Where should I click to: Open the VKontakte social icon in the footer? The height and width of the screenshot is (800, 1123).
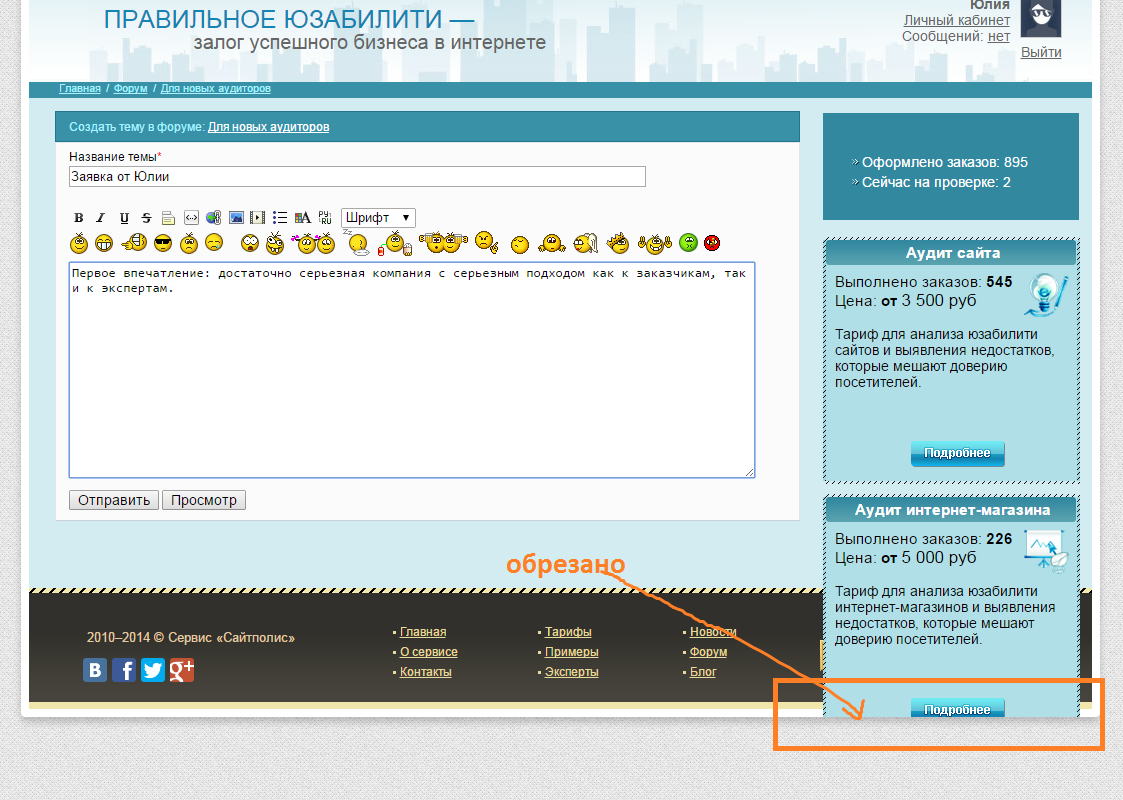[x=95, y=670]
